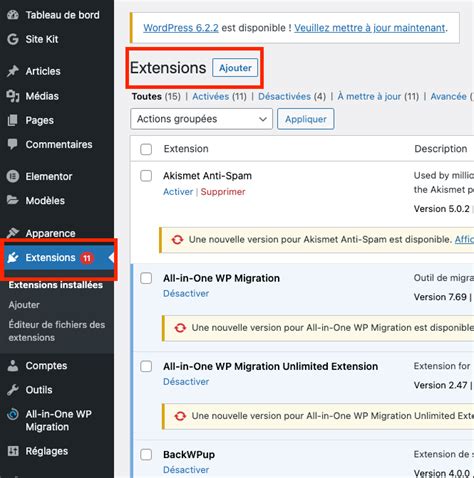Open the Actions groupées dropdown
474x478 pixels.
[201, 119]
